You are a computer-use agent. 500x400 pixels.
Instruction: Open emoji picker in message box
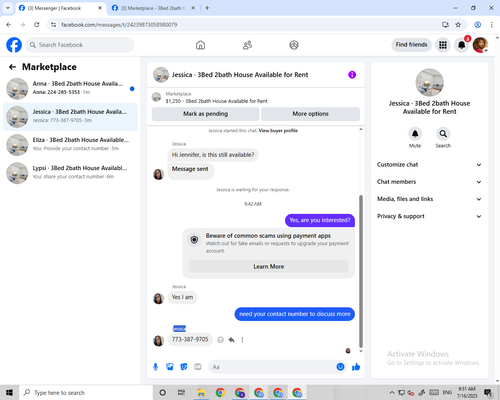tap(340, 367)
